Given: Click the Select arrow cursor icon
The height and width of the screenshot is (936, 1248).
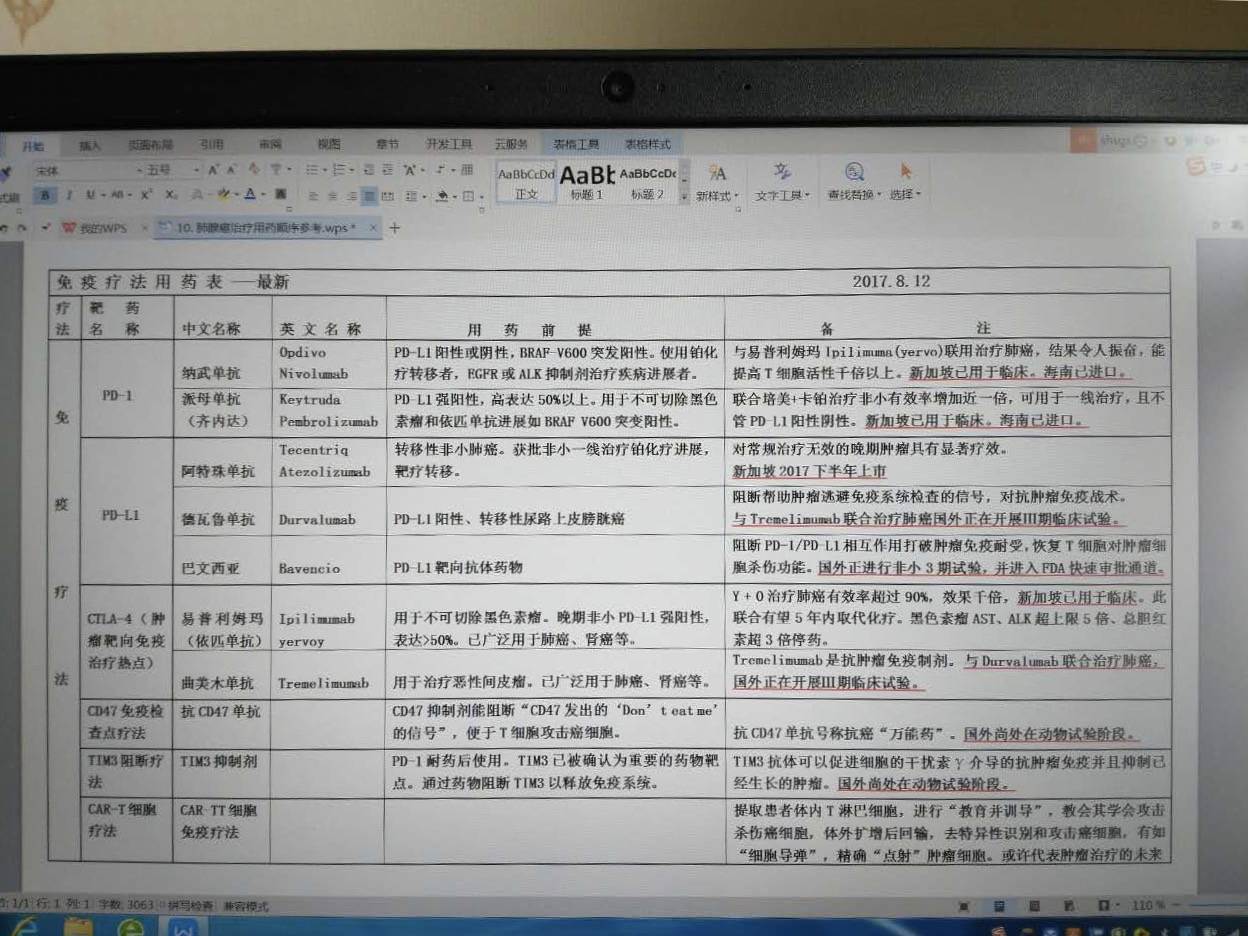Looking at the screenshot, I should tap(906, 172).
